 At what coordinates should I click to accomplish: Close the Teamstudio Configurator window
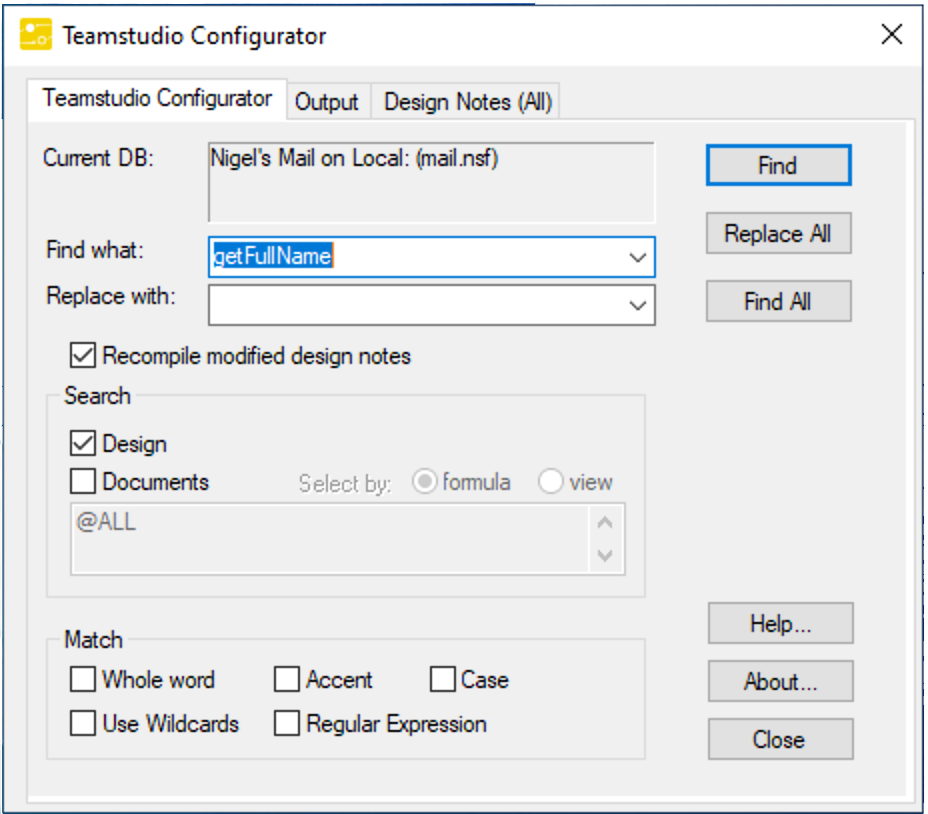click(891, 34)
